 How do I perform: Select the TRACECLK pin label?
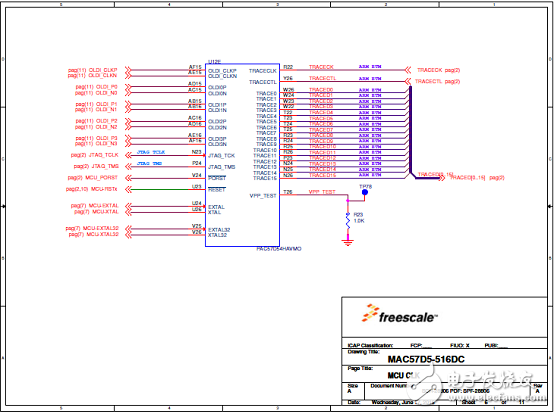[x=263, y=71]
